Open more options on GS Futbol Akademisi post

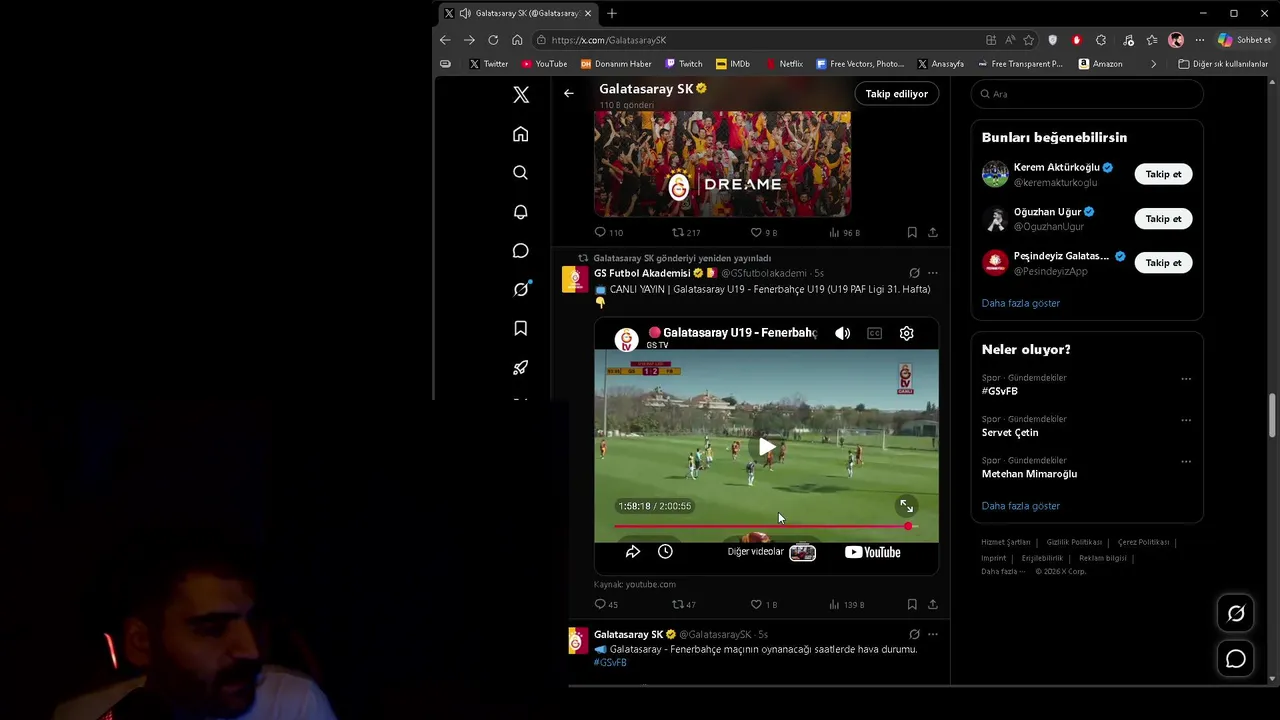tap(933, 273)
